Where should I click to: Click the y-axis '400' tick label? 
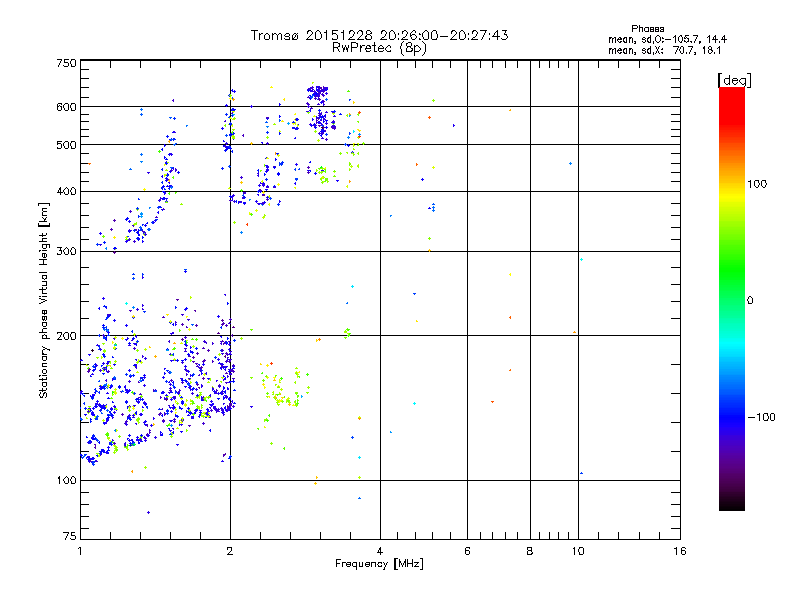pos(66,192)
